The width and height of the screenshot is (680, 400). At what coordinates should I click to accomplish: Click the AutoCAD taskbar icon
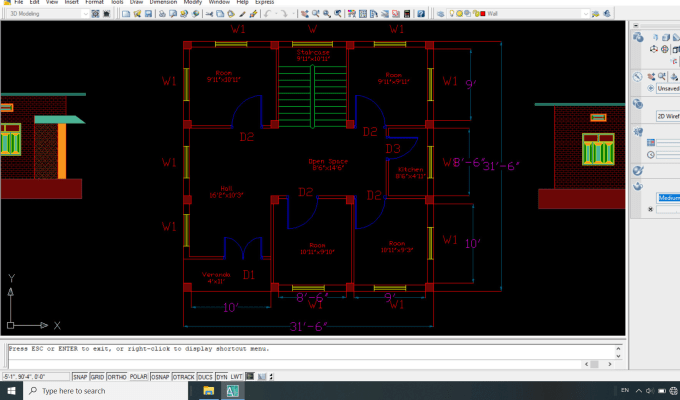[x=232, y=391]
